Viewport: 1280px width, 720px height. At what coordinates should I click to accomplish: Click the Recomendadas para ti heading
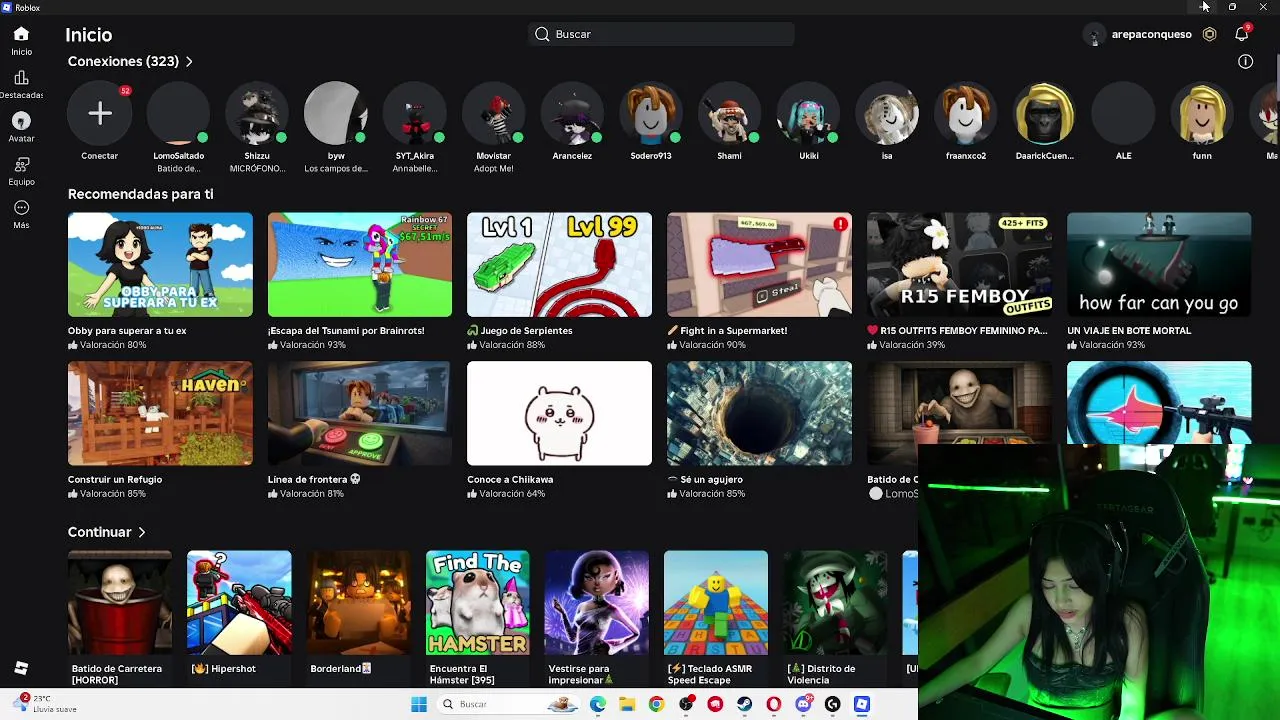click(x=140, y=194)
